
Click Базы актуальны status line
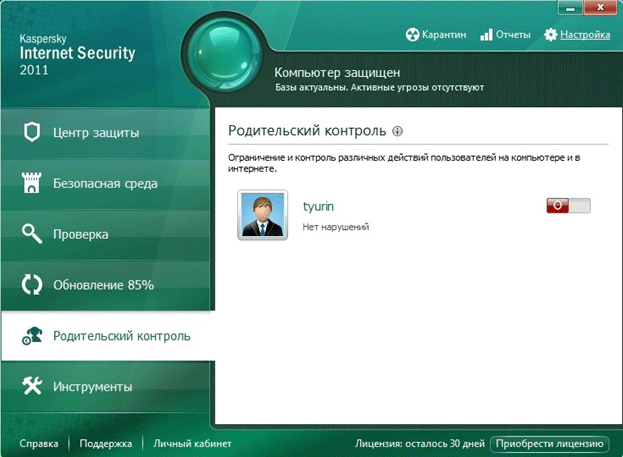(x=379, y=87)
